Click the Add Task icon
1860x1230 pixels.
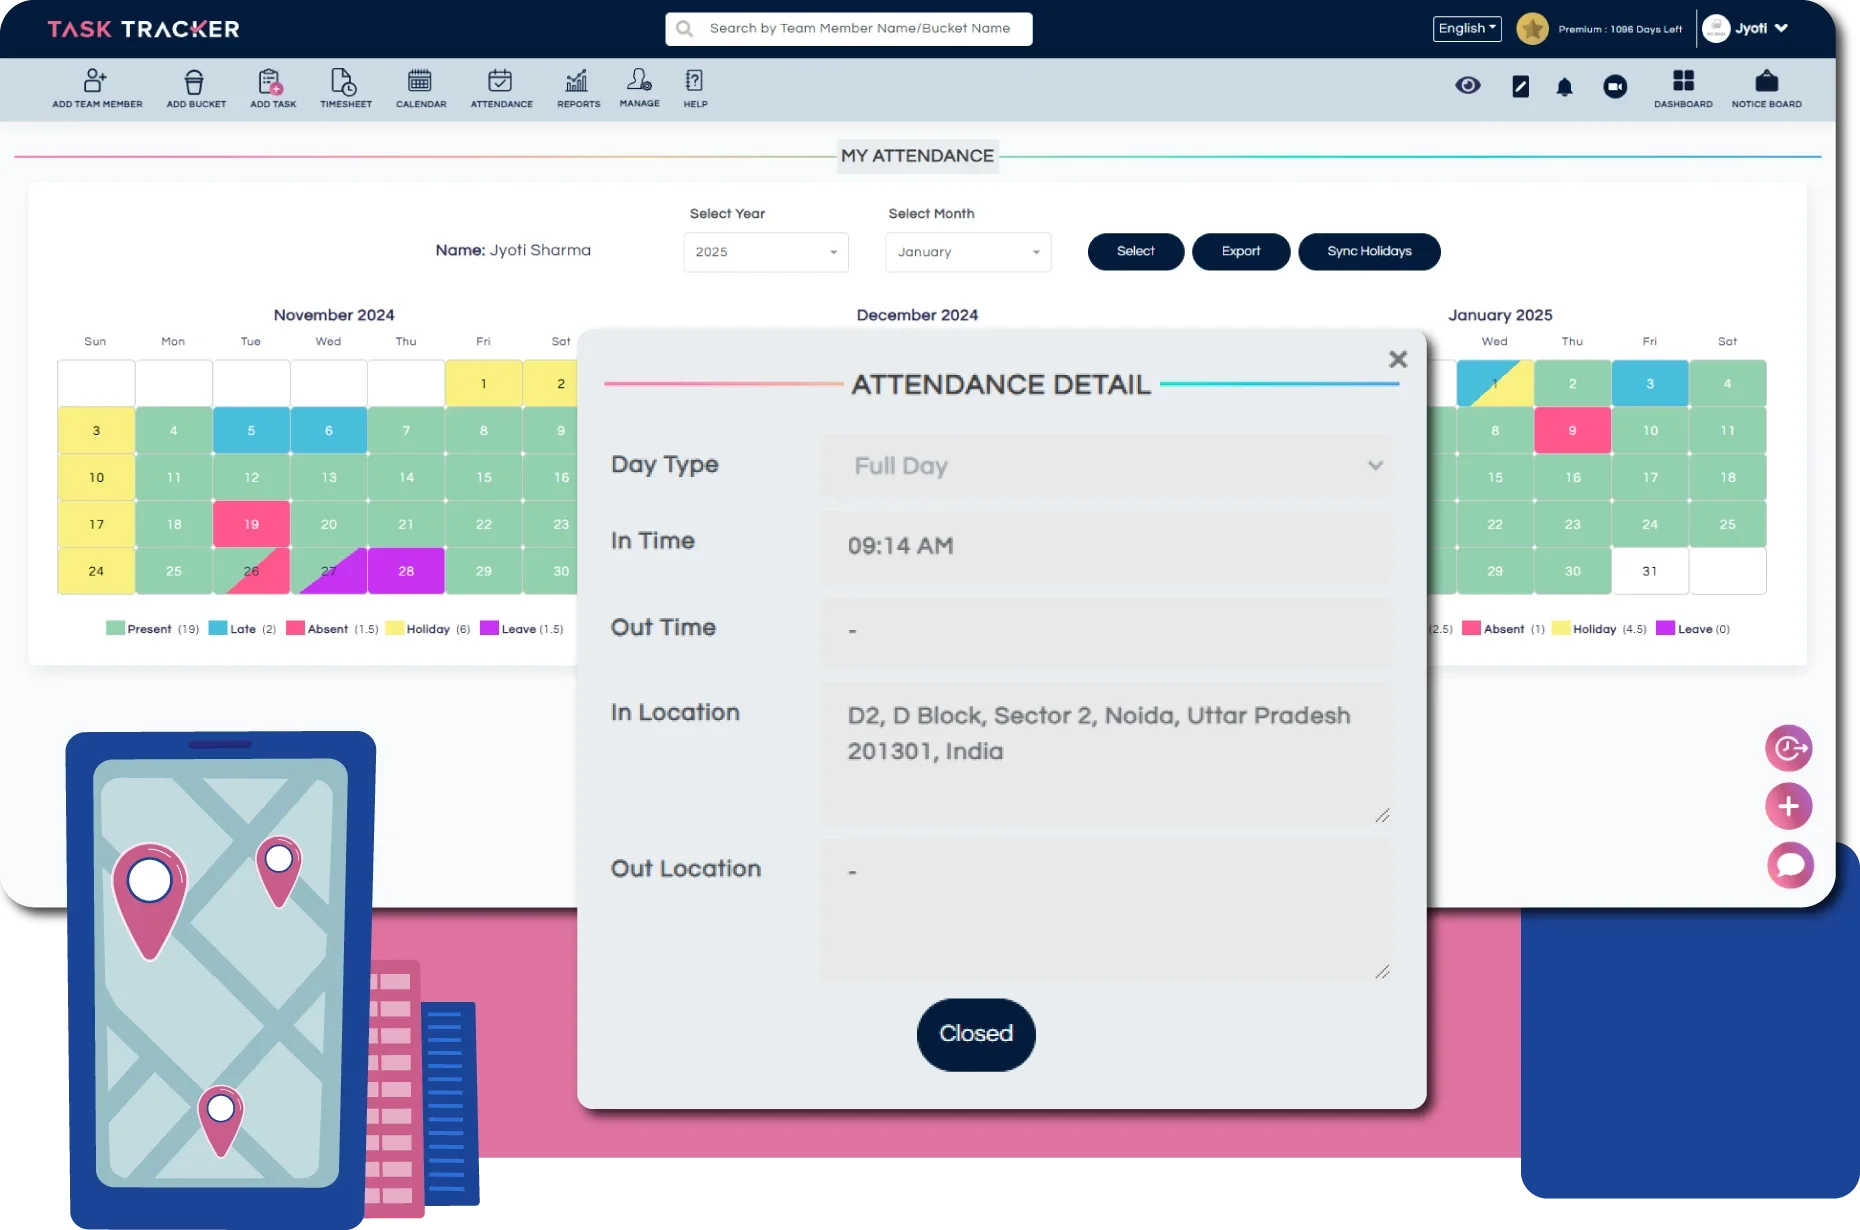272,88
